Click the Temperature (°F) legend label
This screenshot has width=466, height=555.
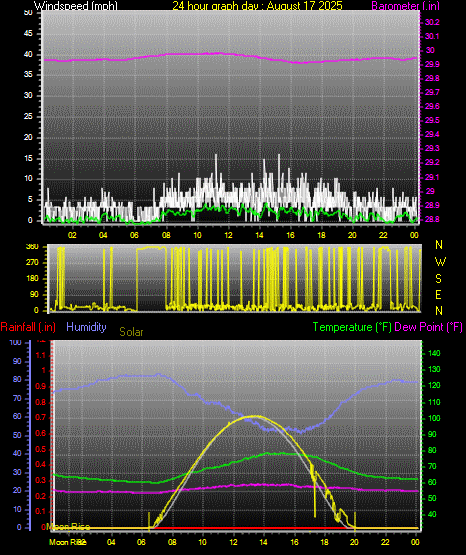[352, 327]
